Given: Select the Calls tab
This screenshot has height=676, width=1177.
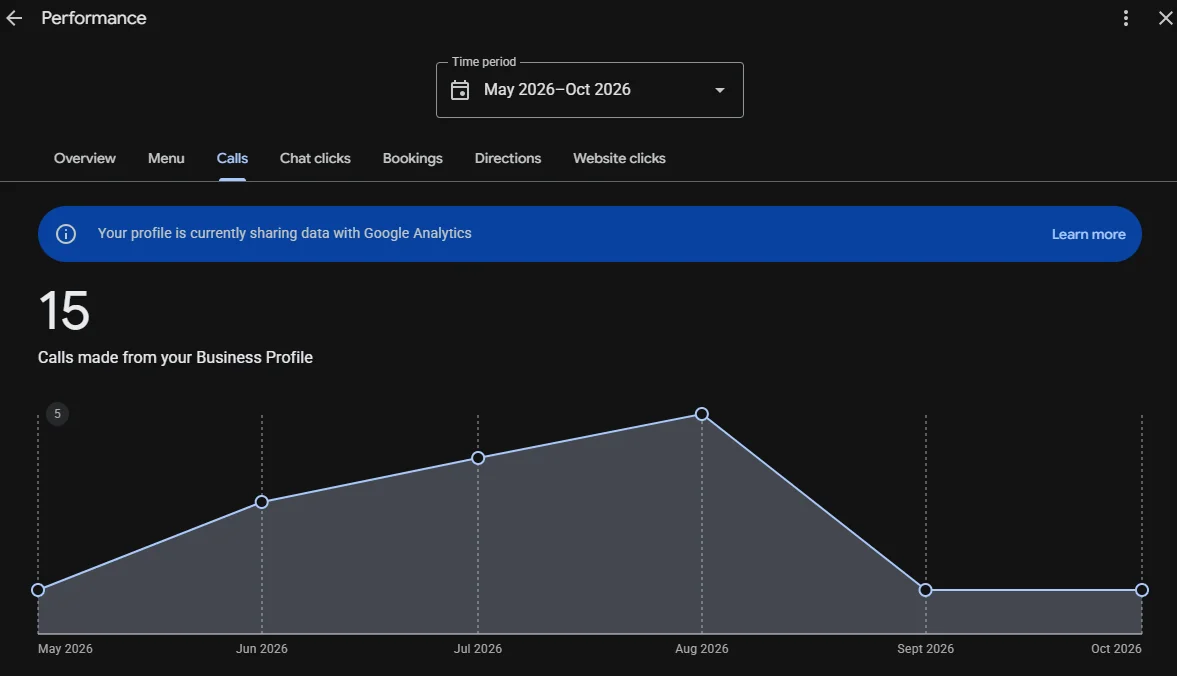Looking at the screenshot, I should coord(232,158).
